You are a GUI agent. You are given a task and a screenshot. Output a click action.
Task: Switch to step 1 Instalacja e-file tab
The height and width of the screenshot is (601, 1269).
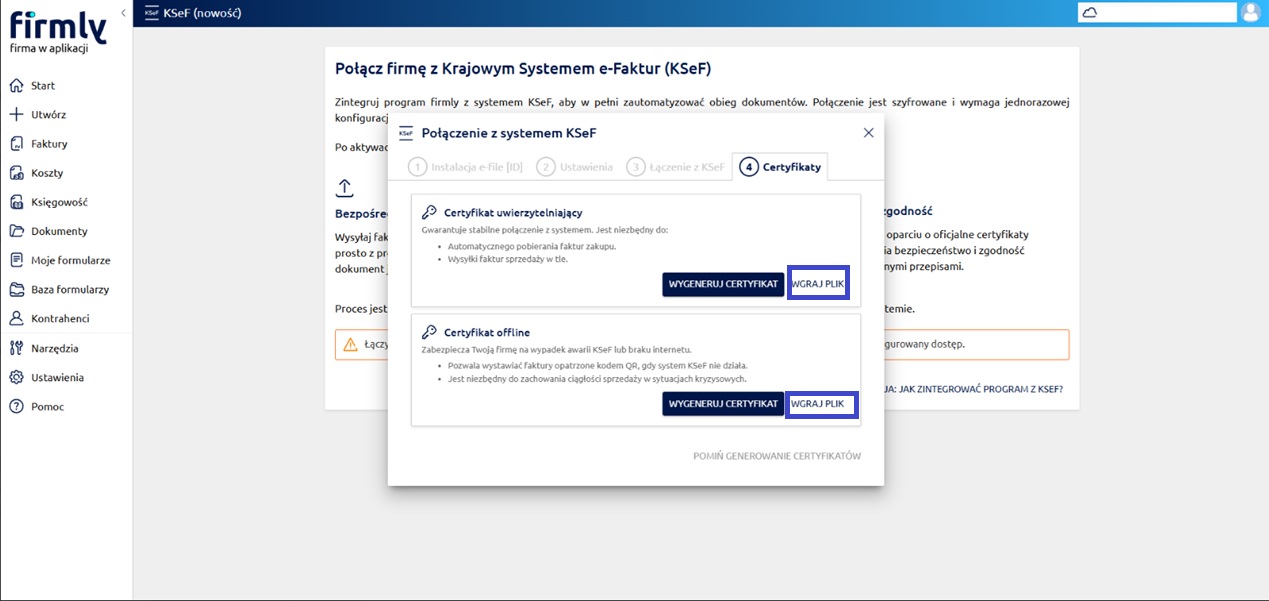[x=466, y=167]
